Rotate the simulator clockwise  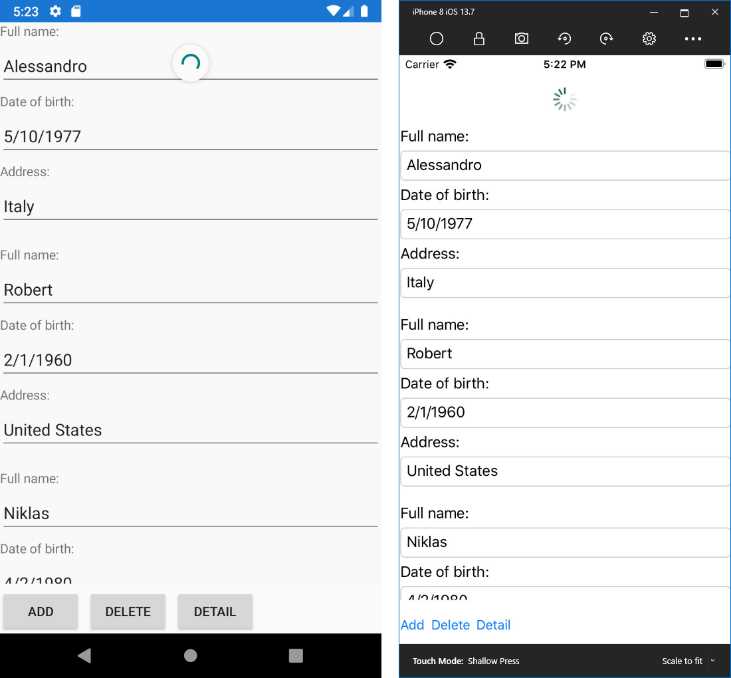pos(606,39)
